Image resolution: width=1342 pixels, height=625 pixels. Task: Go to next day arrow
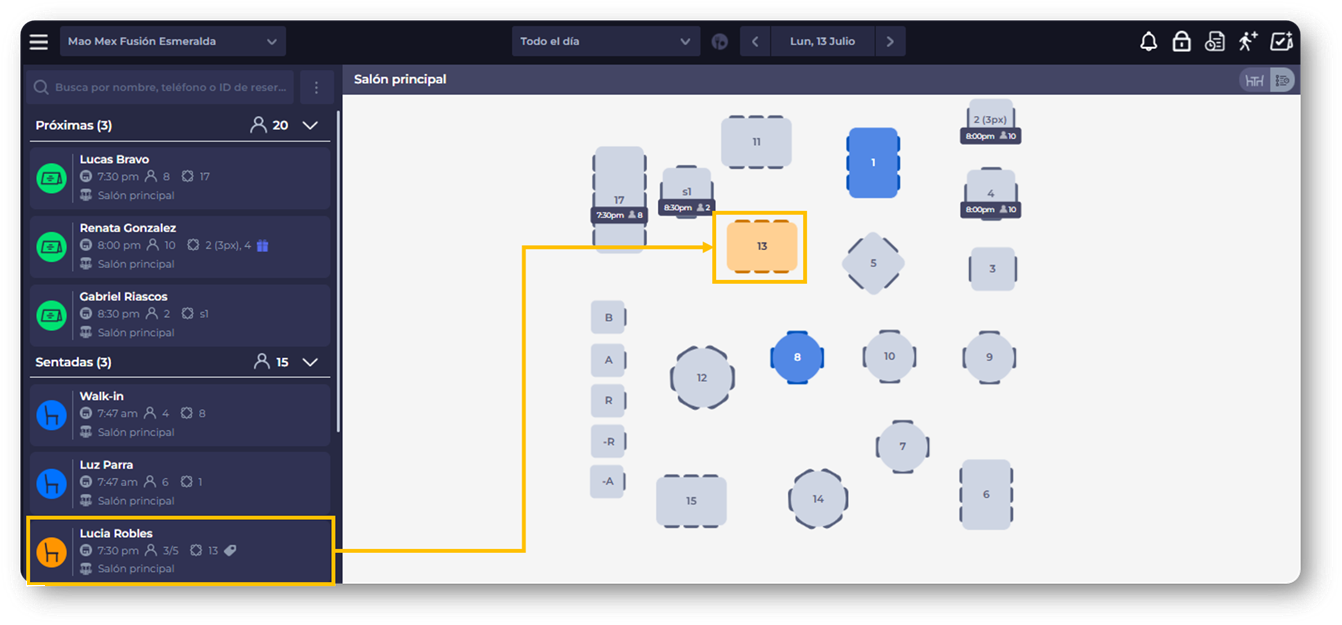(890, 42)
